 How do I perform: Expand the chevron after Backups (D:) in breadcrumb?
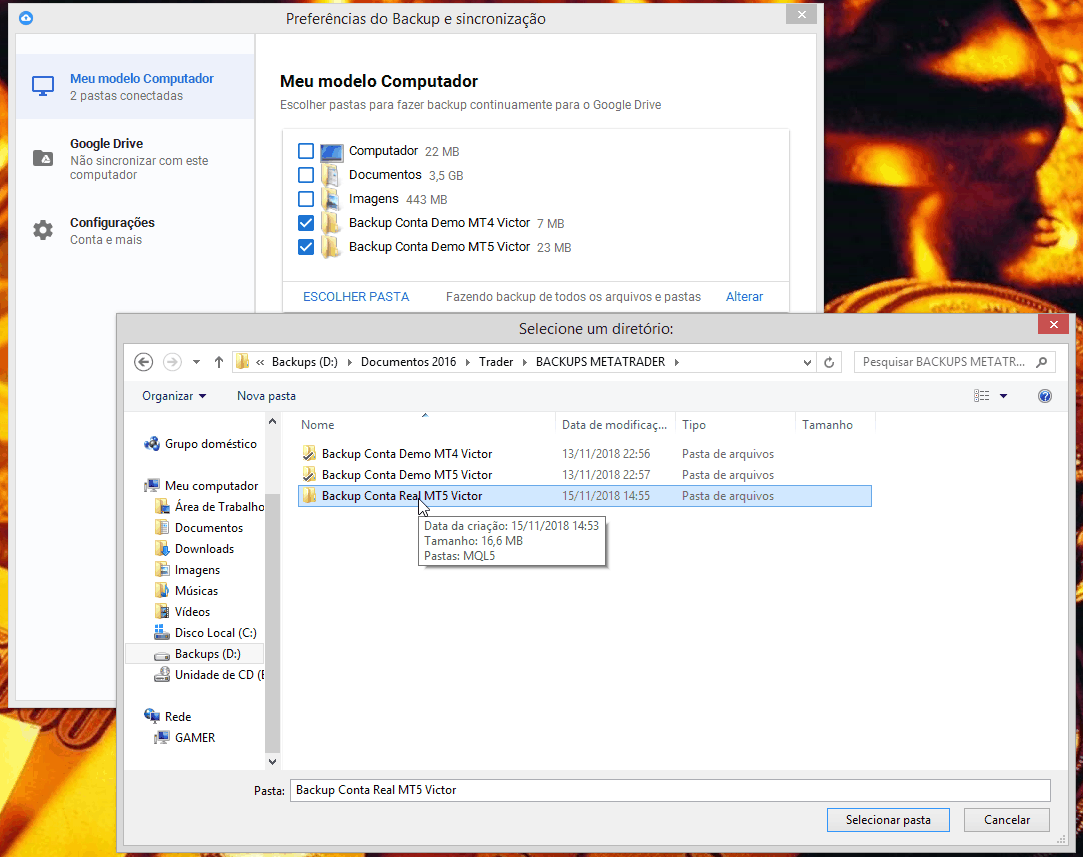[349, 362]
